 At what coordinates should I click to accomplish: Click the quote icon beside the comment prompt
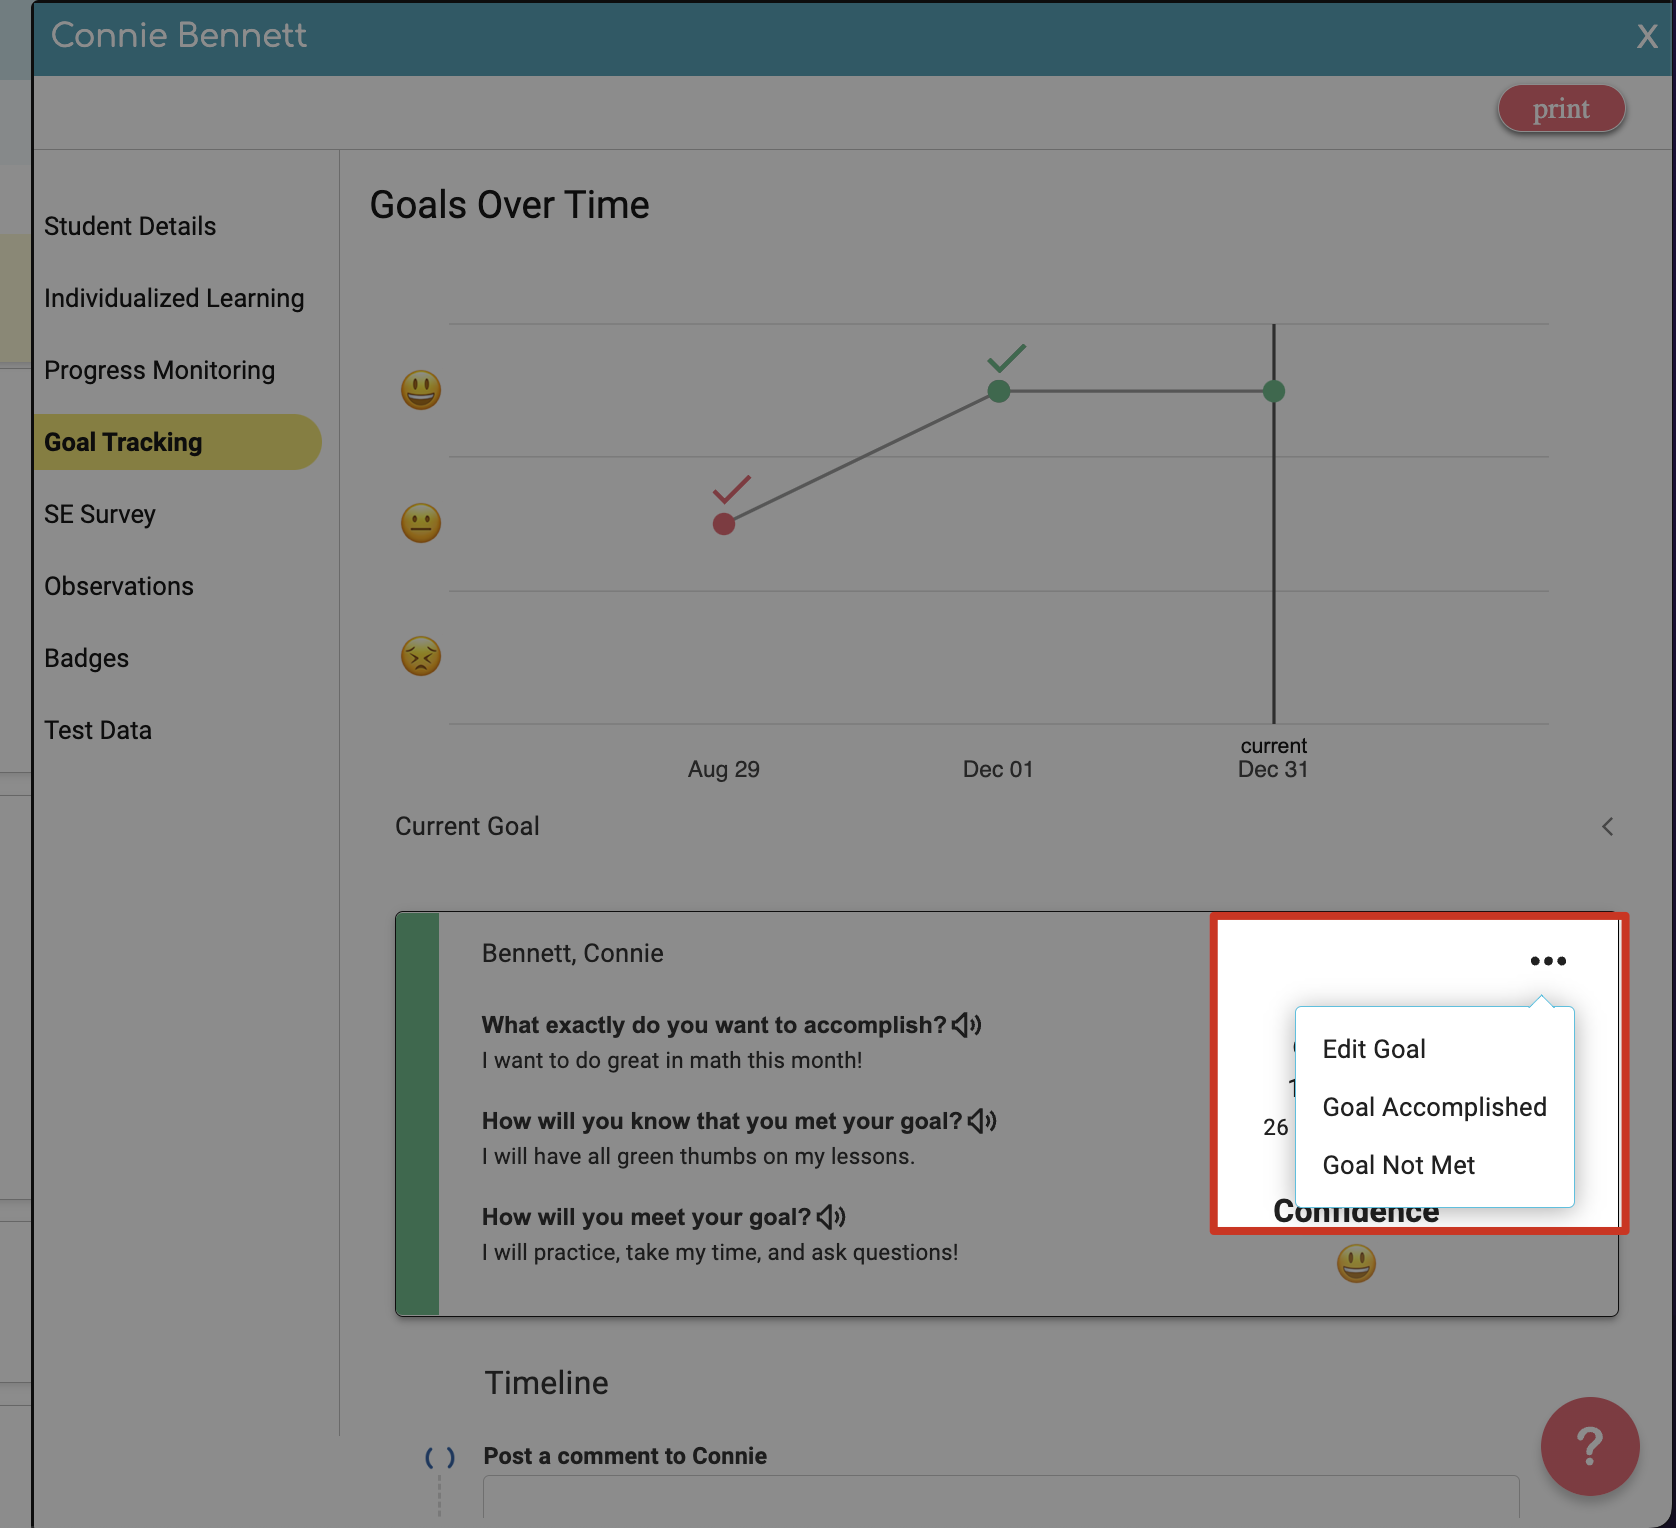440,1457
